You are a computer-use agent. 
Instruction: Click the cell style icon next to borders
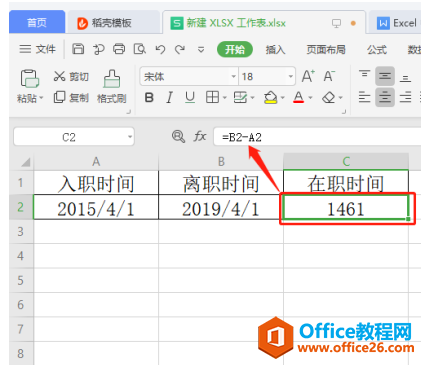240,98
